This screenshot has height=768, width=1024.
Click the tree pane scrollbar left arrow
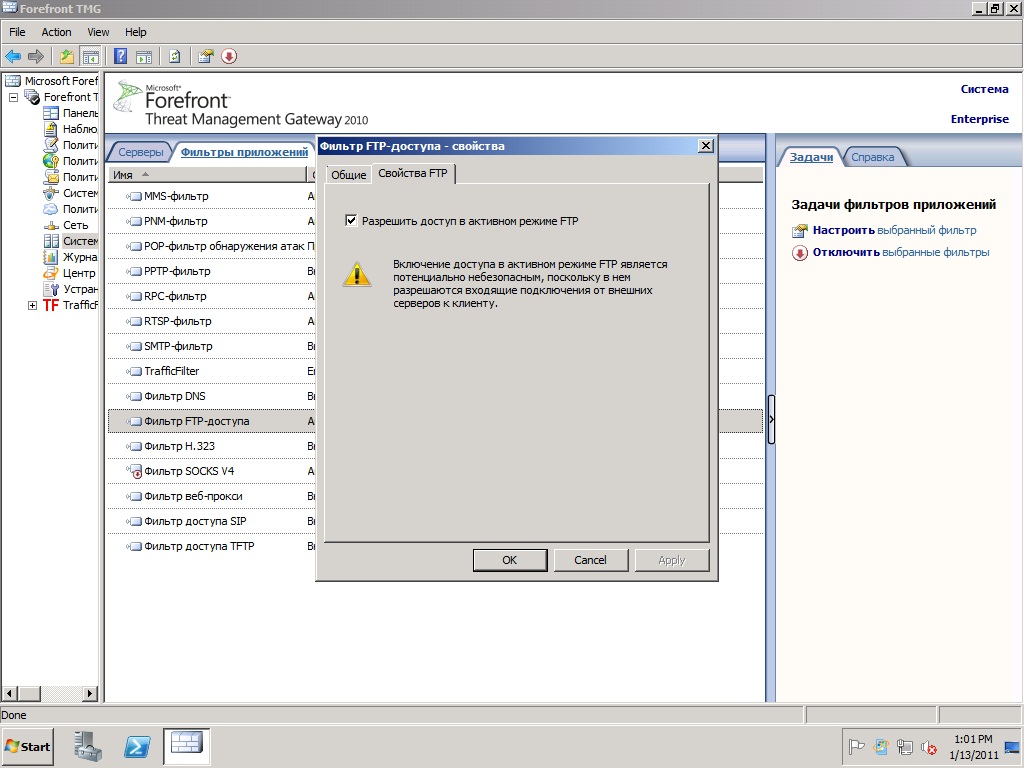pos(8,693)
